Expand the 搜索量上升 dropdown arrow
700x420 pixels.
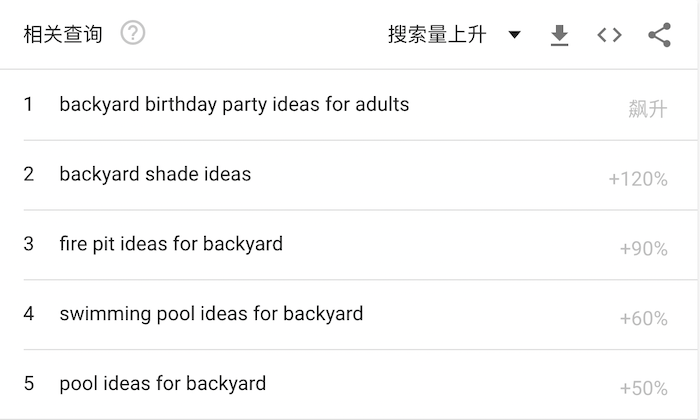[x=514, y=34]
